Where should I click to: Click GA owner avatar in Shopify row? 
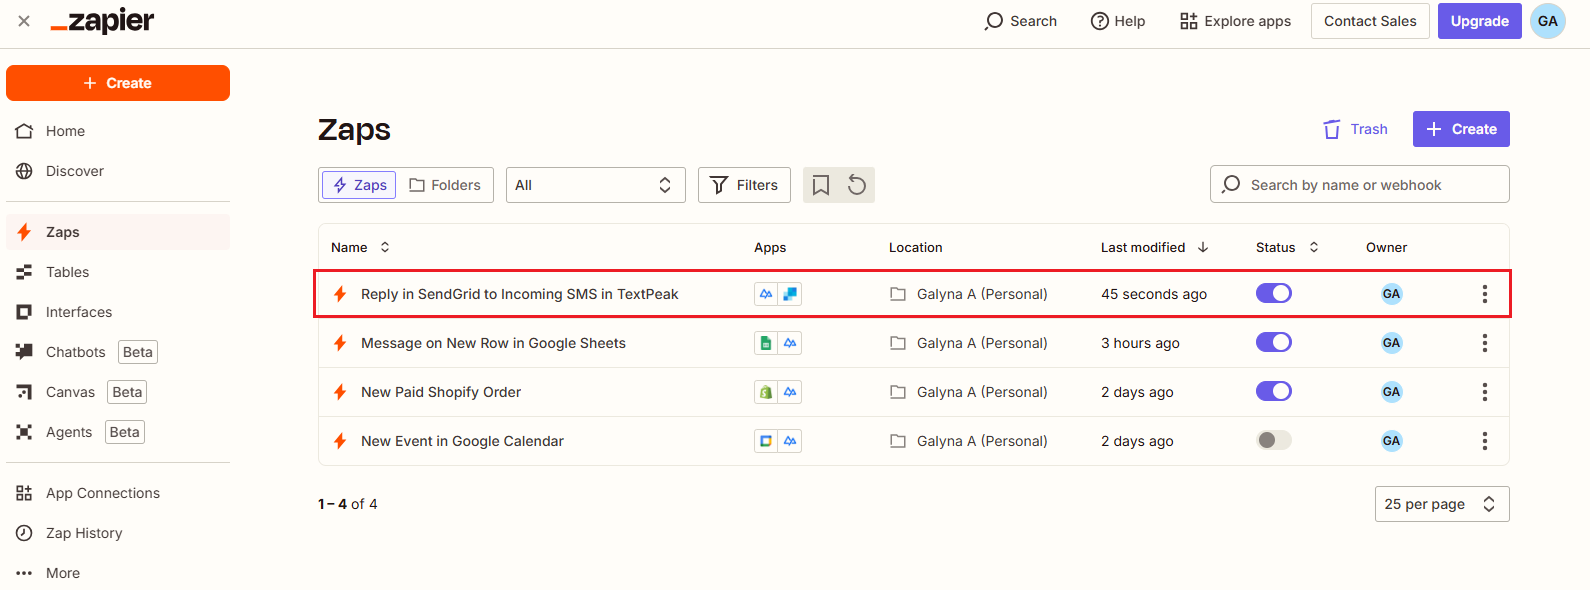tap(1391, 392)
